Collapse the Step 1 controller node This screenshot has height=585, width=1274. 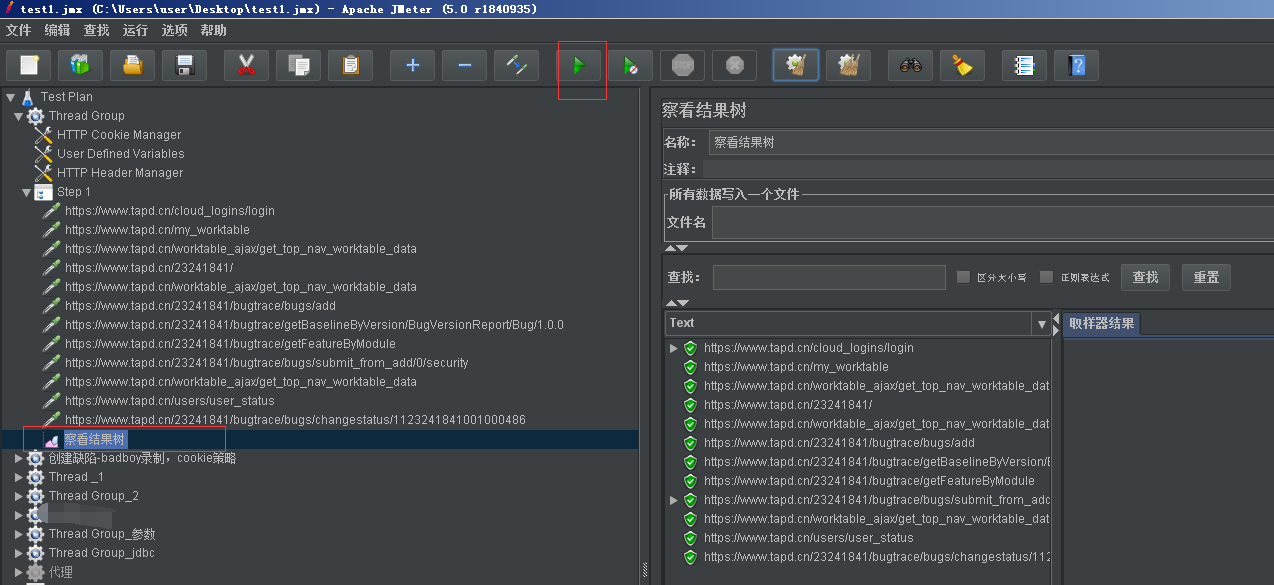tap(26, 192)
